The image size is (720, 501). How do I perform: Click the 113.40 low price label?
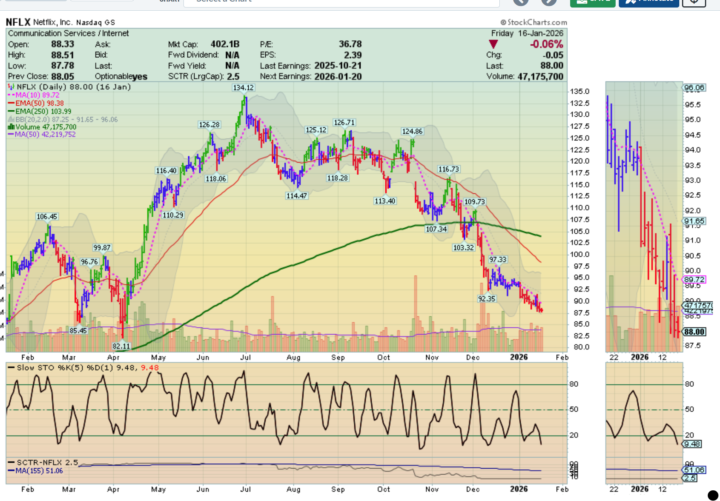pyautogui.click(x=385, y=201)
